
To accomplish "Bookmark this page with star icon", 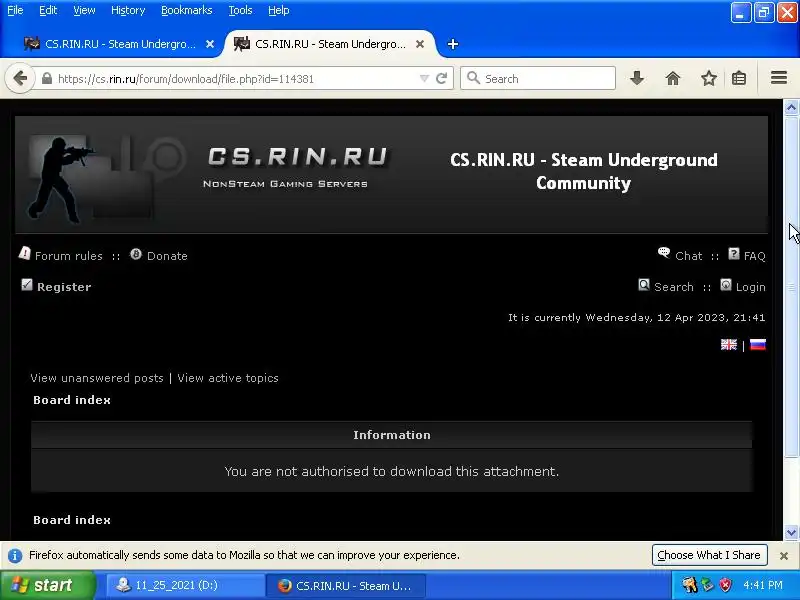I will click(x=709, y=78).
